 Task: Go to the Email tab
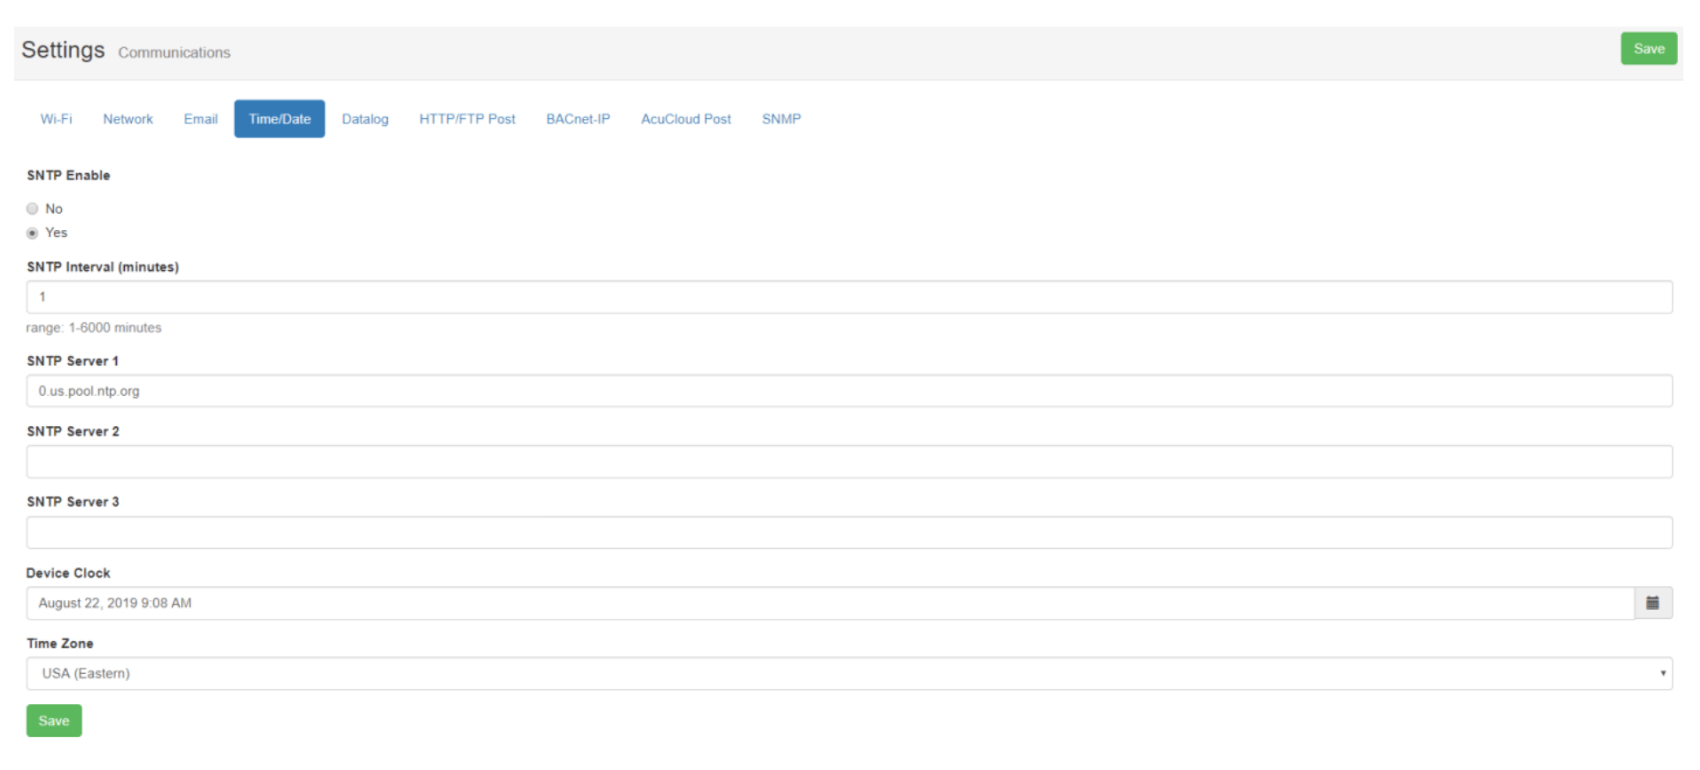coord(200,119)
